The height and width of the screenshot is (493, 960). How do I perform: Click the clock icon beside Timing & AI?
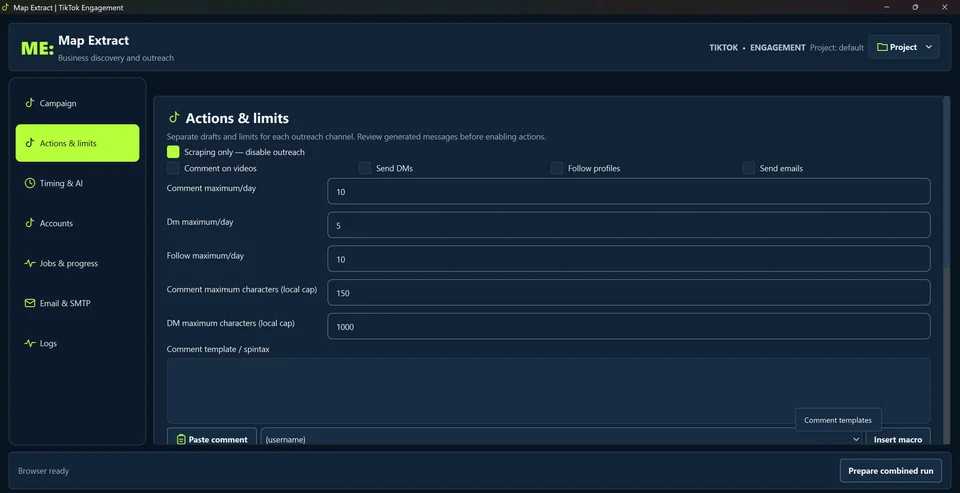coord(29,183)
